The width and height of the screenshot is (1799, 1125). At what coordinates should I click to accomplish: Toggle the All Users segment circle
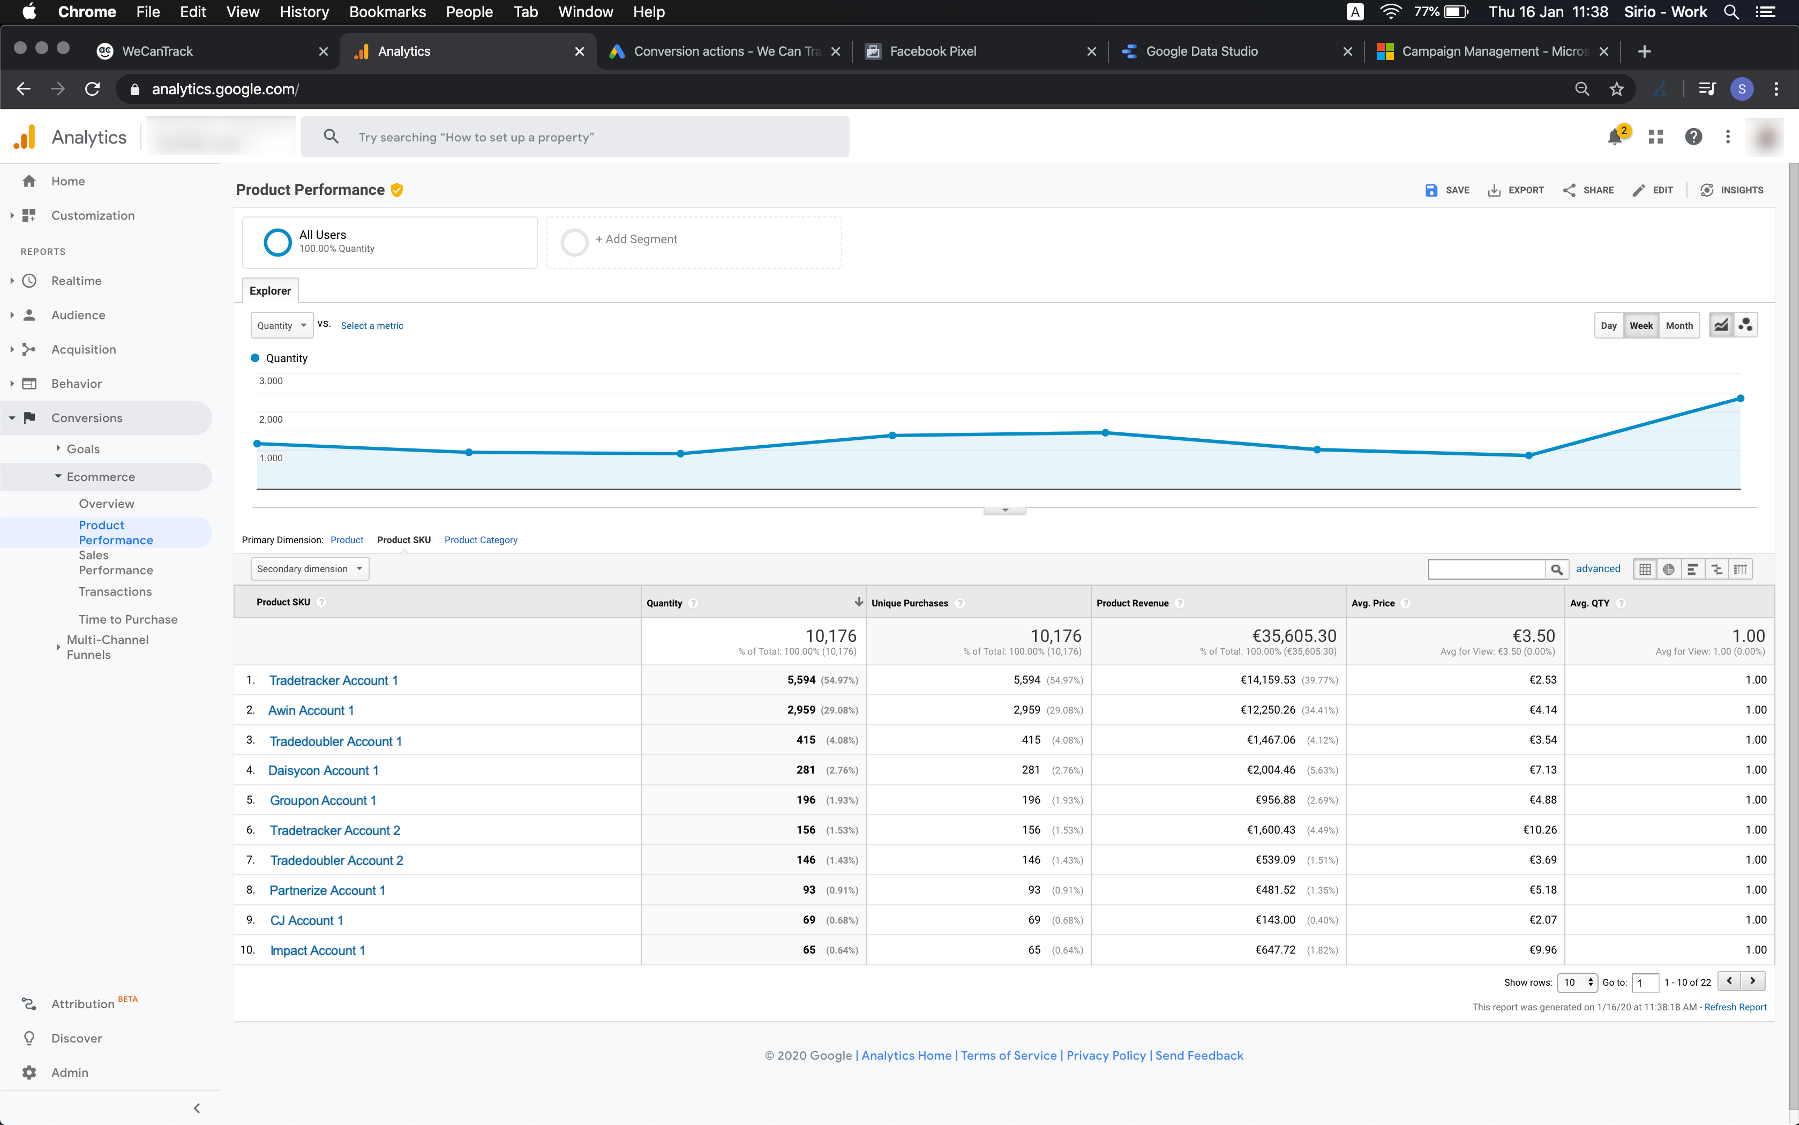(x=278, y=242)
